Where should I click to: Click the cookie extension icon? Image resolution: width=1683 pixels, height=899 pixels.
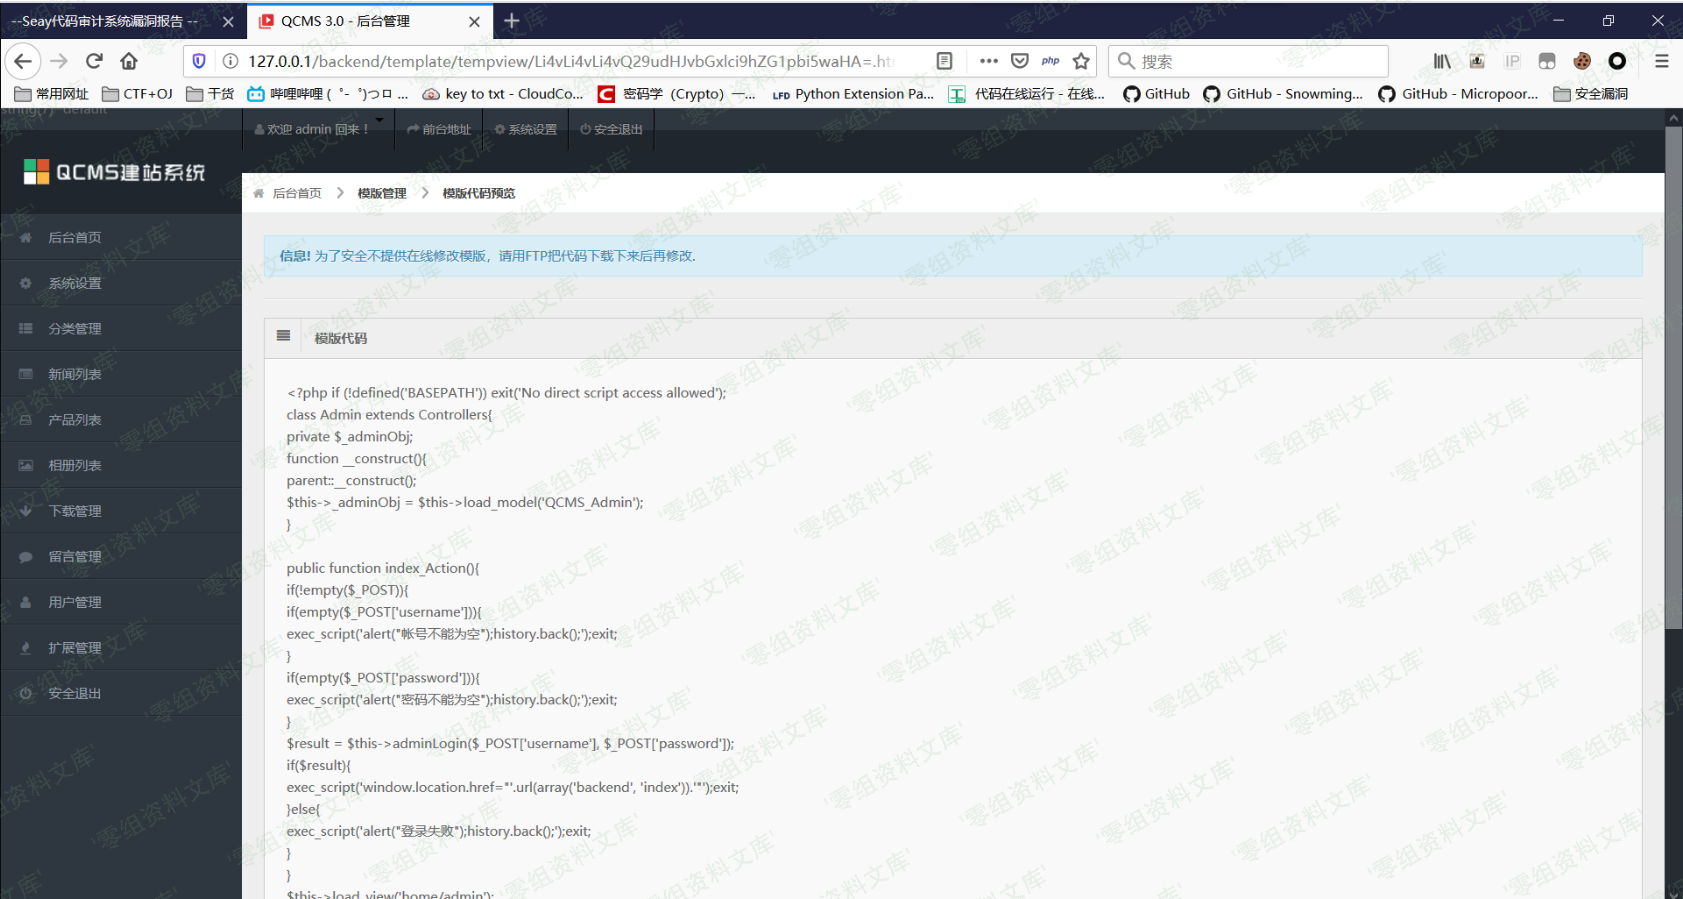[1582, 61]
